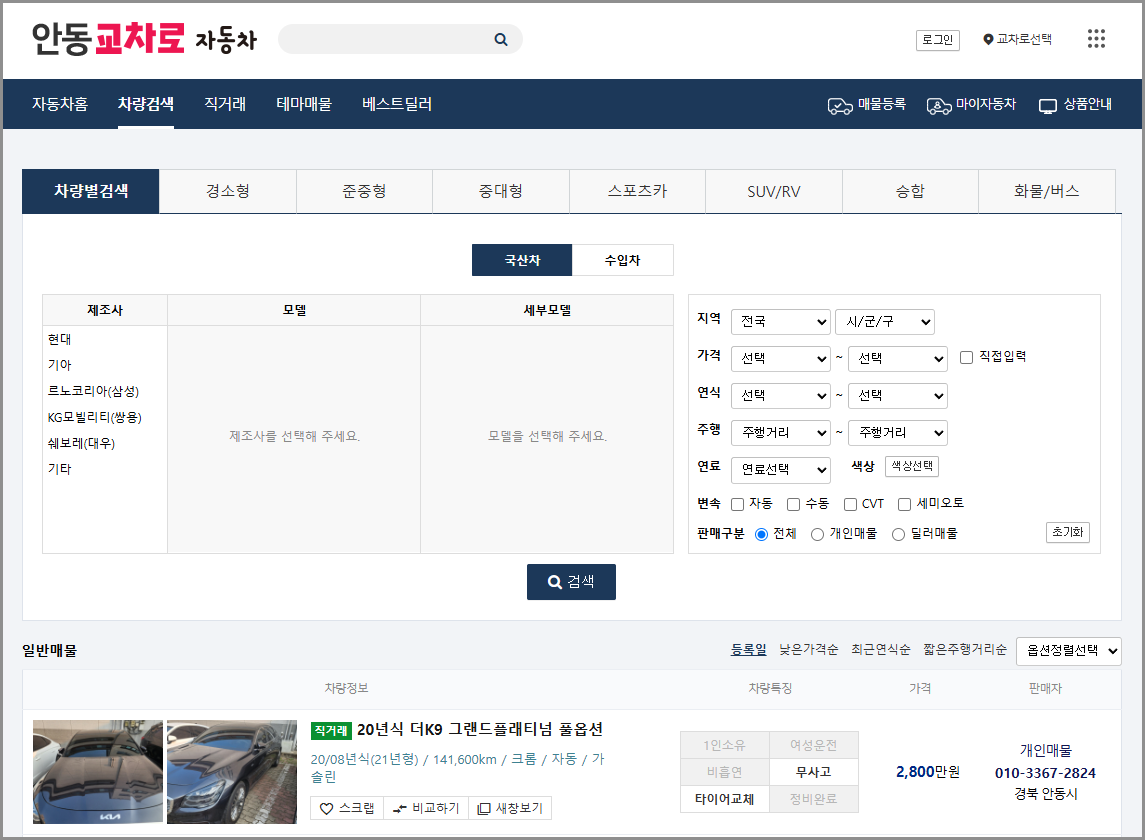Viewport: 1145px width, 840px height.
Task: Click the 교차로선택 location pin icon
Action: point(990,39)
